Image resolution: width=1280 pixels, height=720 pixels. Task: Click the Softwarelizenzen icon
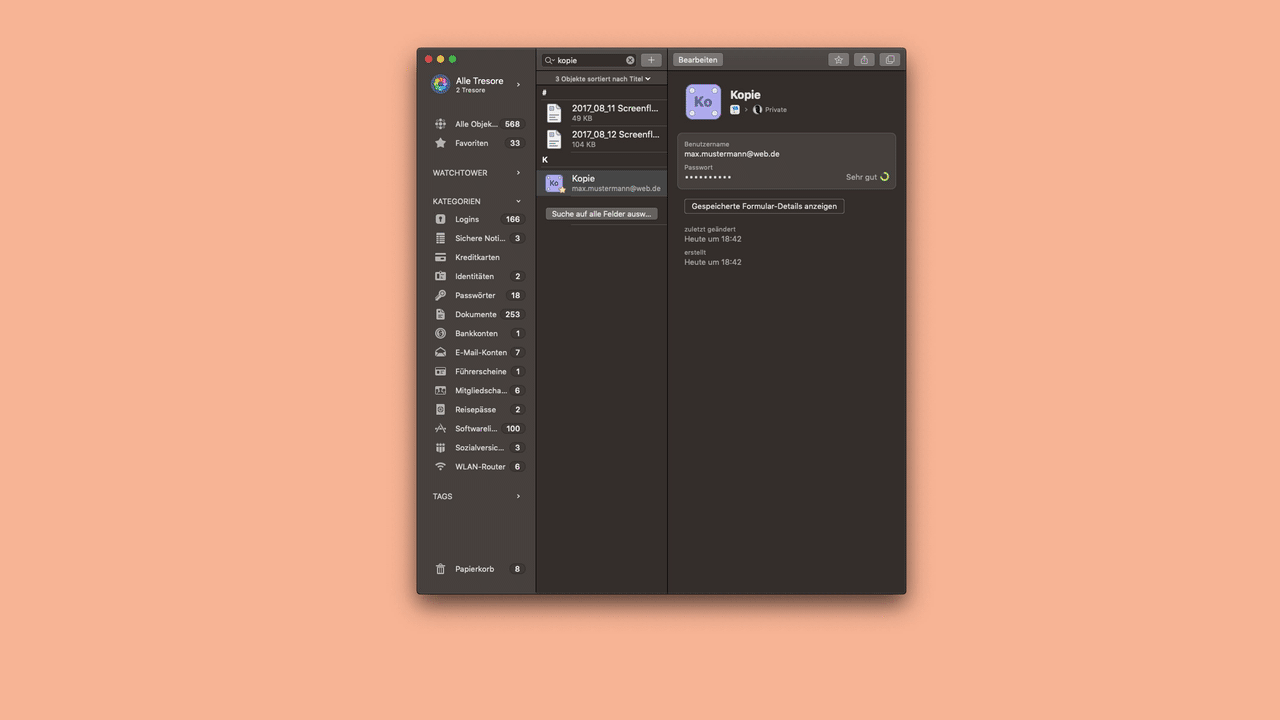click(440, 428)
